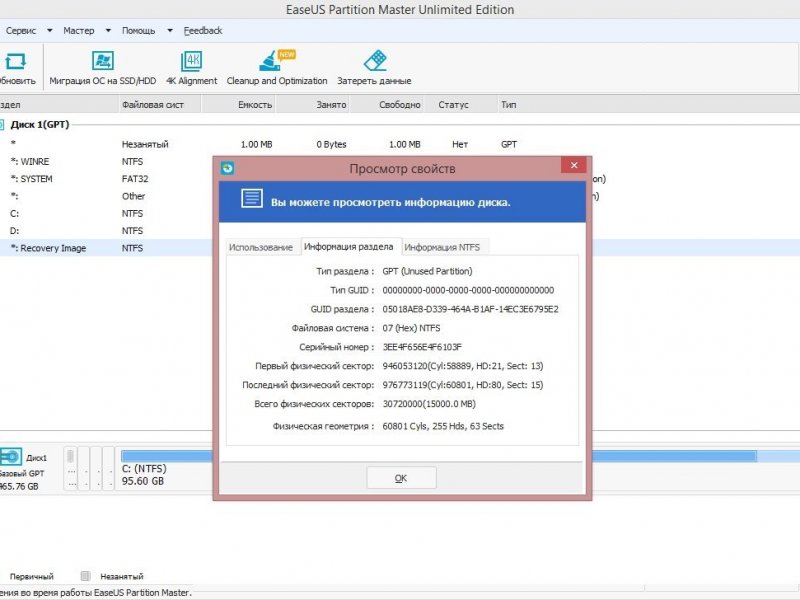Screen dimensions: 800x600
Task: Select the Диск 1(GPT) tree node
Action: coord(40,124)
